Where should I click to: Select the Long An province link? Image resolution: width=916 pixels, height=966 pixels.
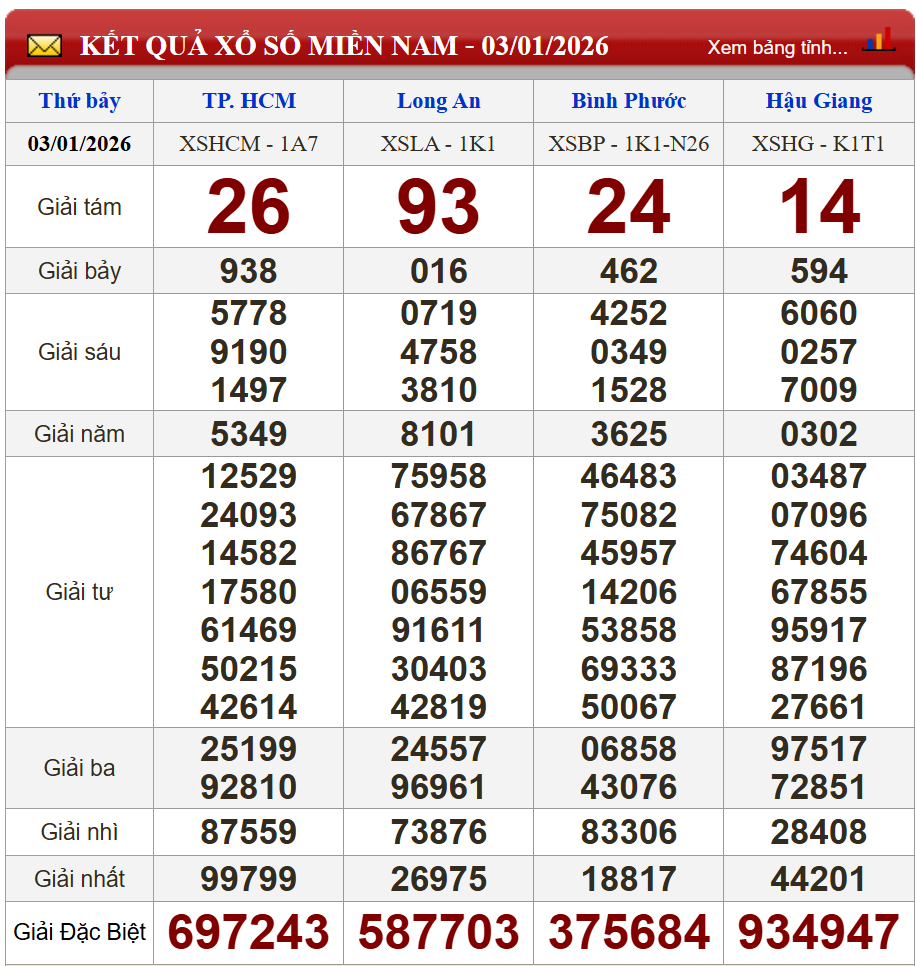click(438, 101)
